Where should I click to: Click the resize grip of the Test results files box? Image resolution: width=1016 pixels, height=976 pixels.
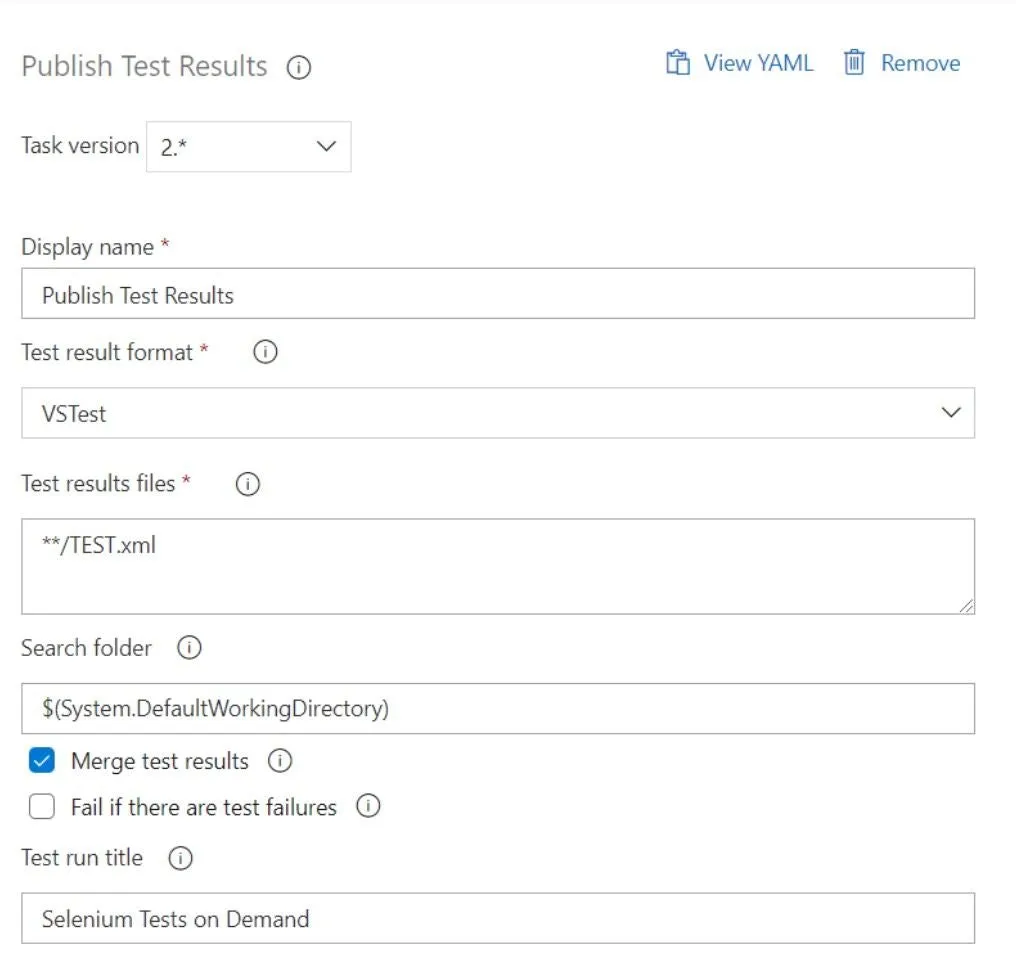pyautogui.click(x=968, y=606)
